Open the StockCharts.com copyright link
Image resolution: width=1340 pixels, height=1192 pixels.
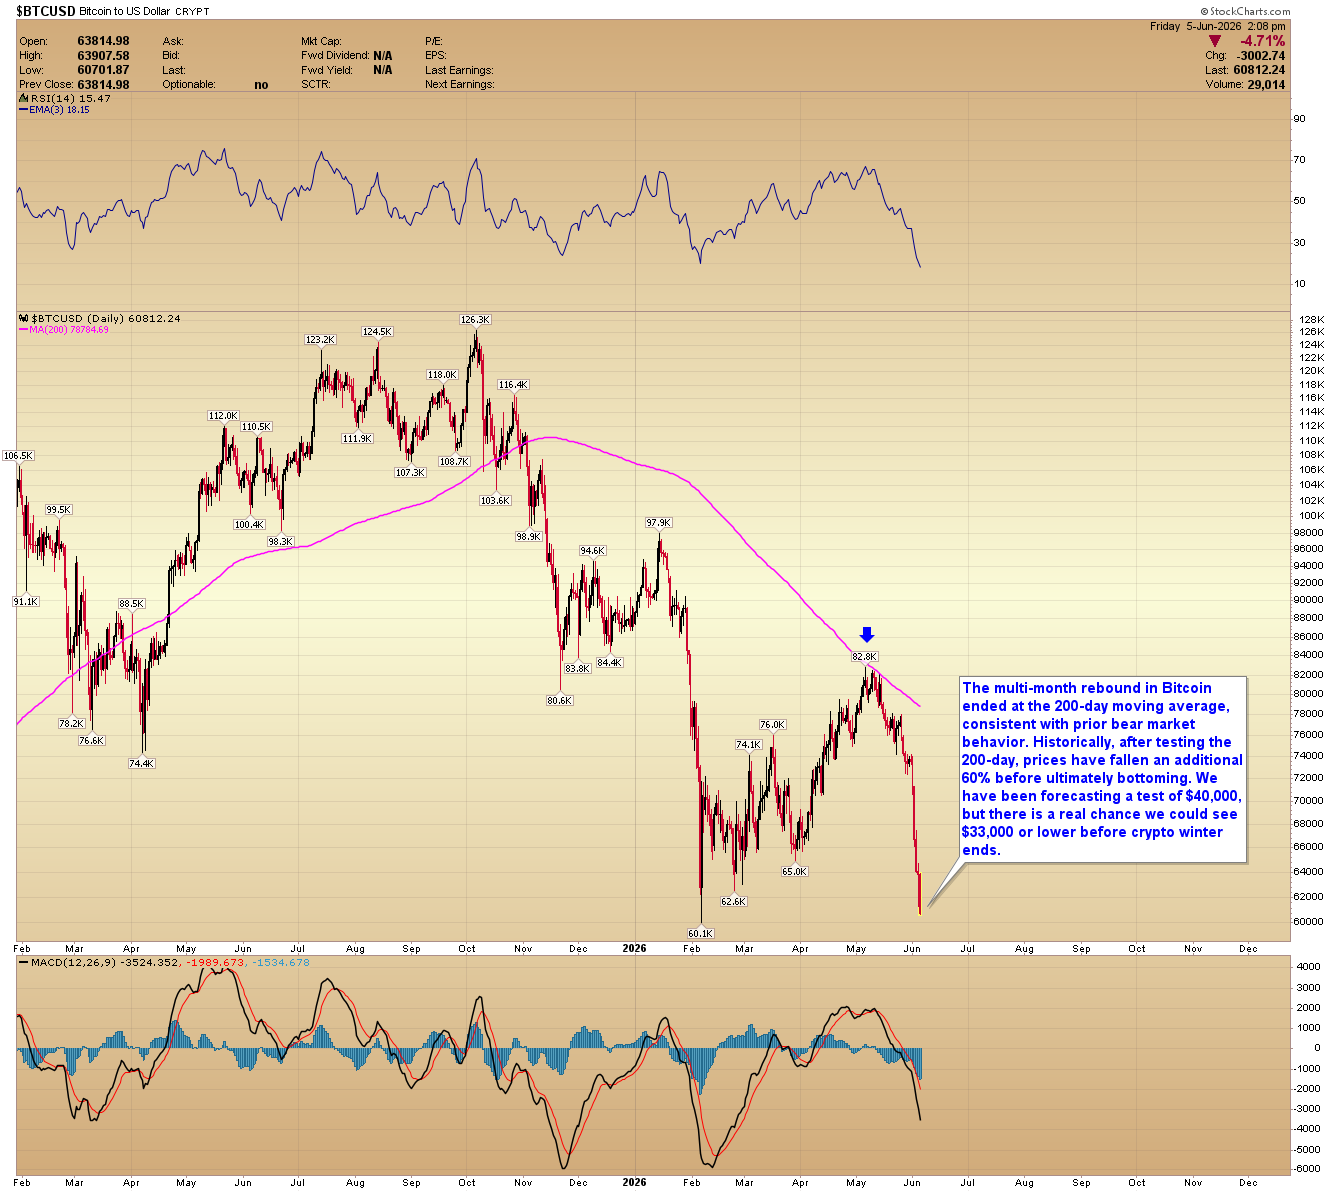[1246, 12]
